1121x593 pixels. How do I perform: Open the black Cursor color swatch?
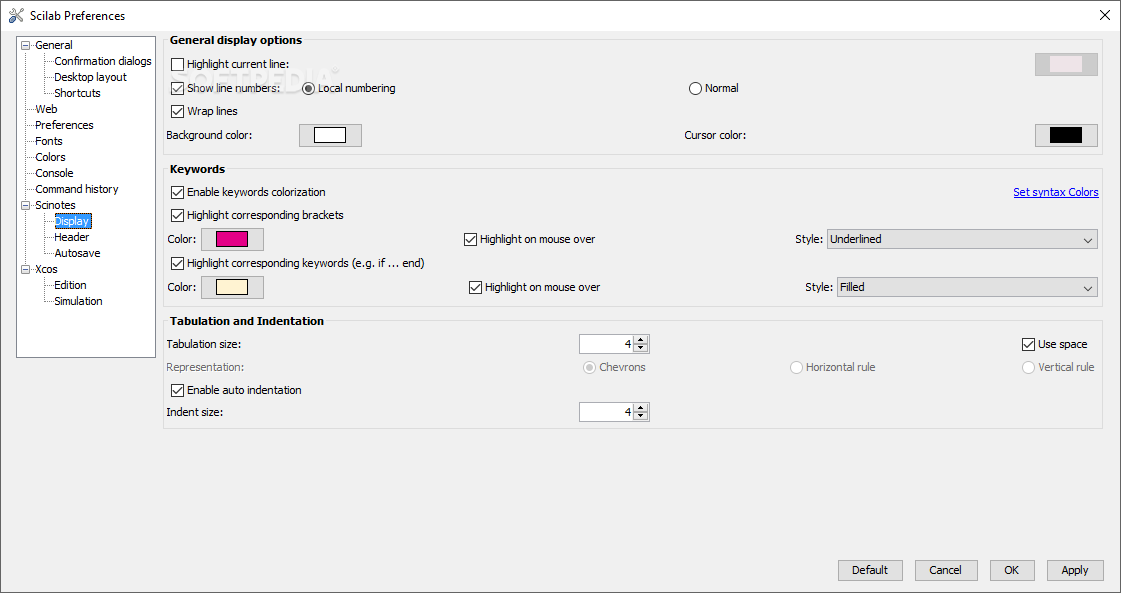click(x=1066, y=135)
